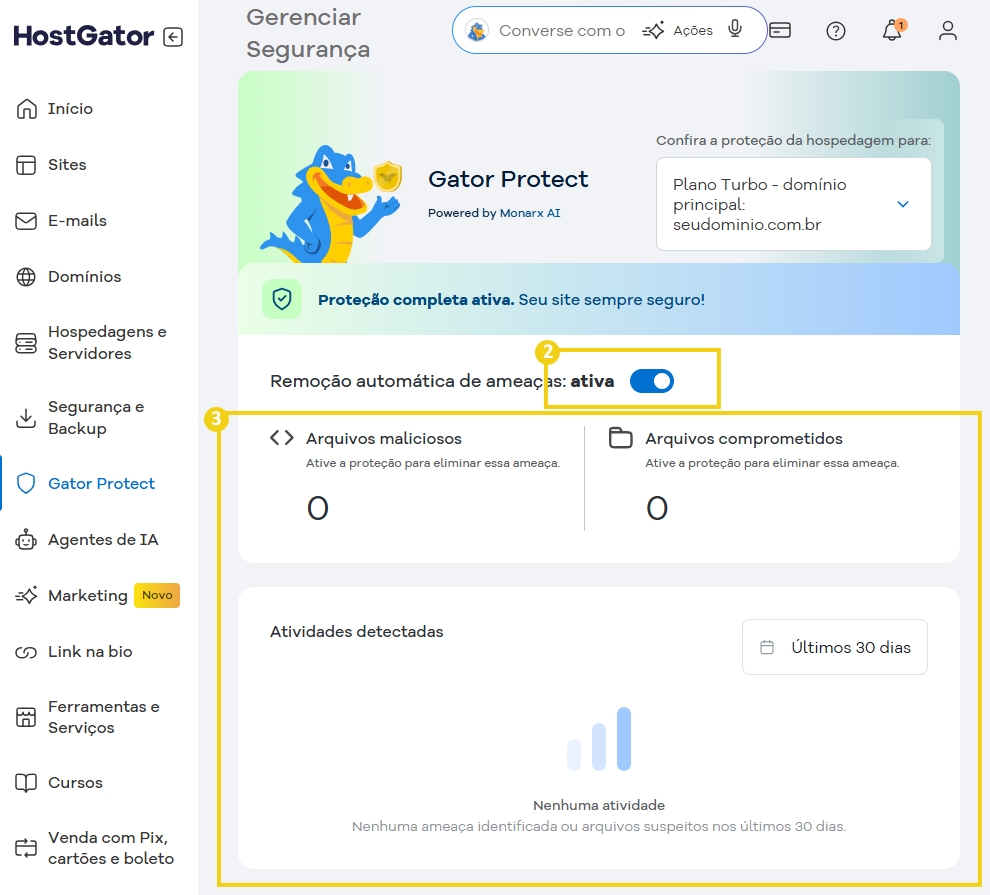Collapse the sidebar using the arrow icon
Image resolution: width=990 pixels, height=895 pixels.
tap(174, 35)
